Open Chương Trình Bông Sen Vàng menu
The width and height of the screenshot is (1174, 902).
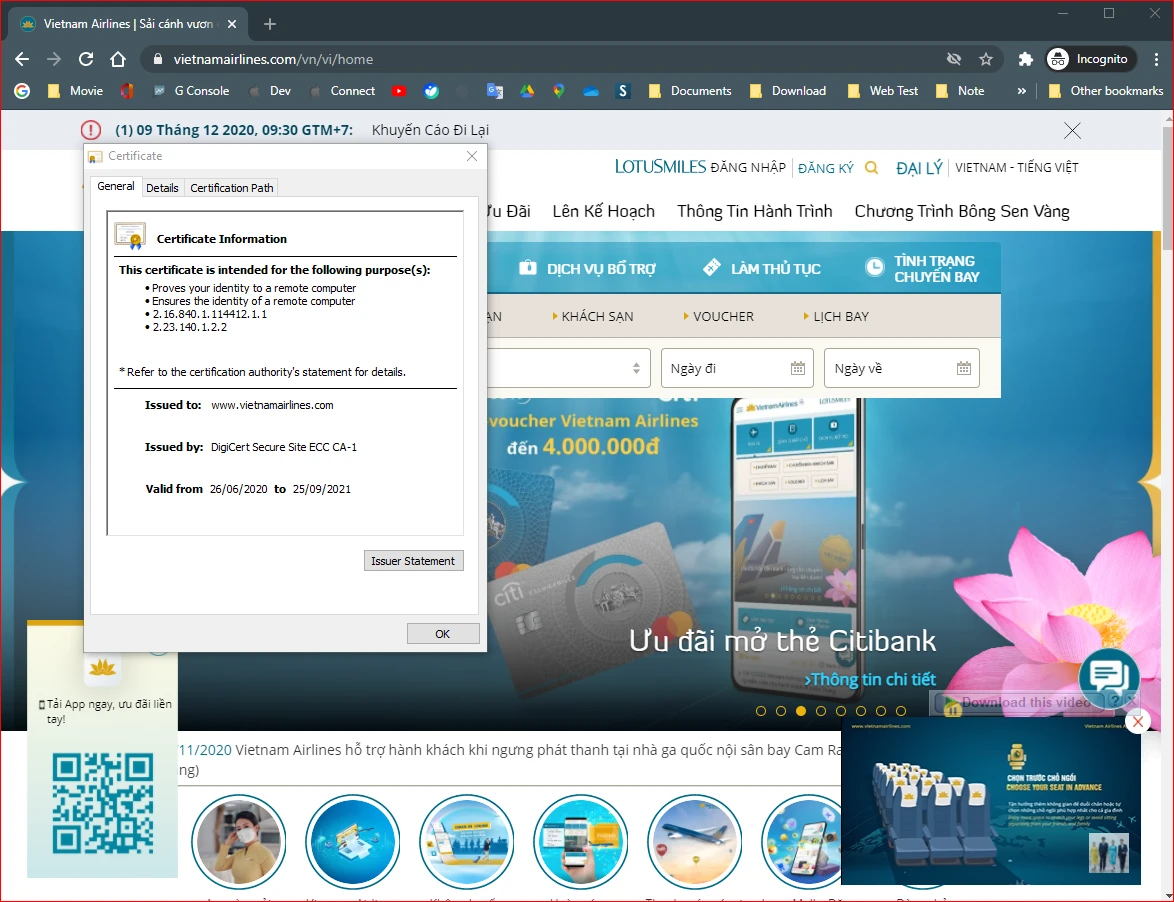click(962, 212)
